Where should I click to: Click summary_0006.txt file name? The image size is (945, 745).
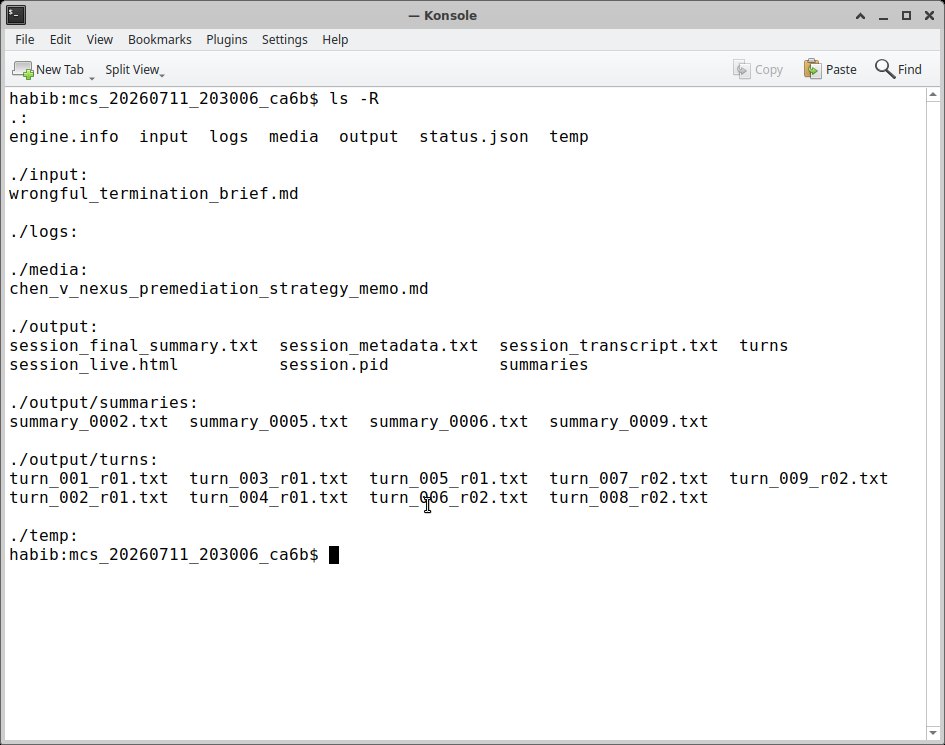pos(449,421)
